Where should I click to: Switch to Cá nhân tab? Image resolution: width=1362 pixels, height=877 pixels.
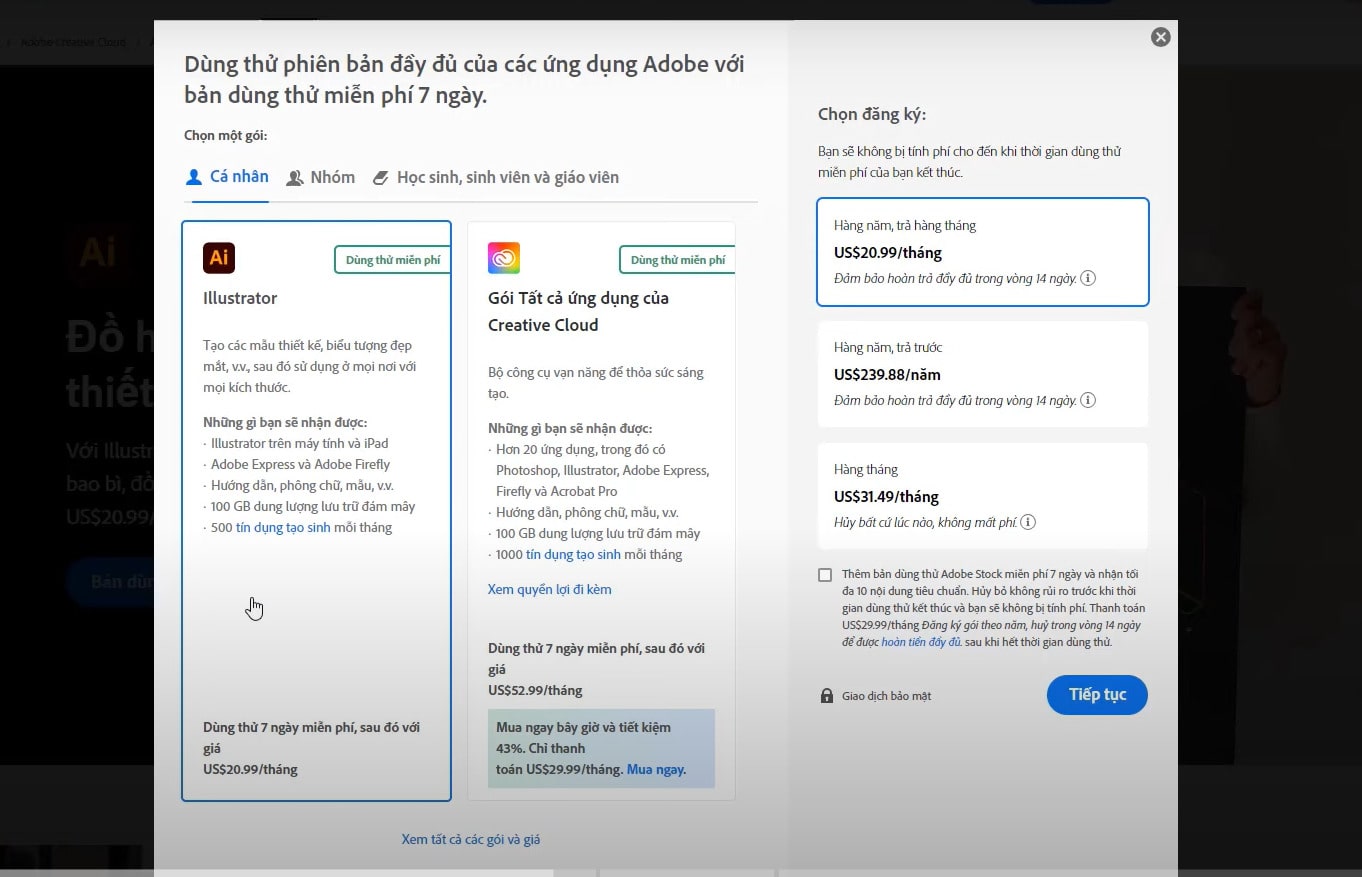[228, 177]
